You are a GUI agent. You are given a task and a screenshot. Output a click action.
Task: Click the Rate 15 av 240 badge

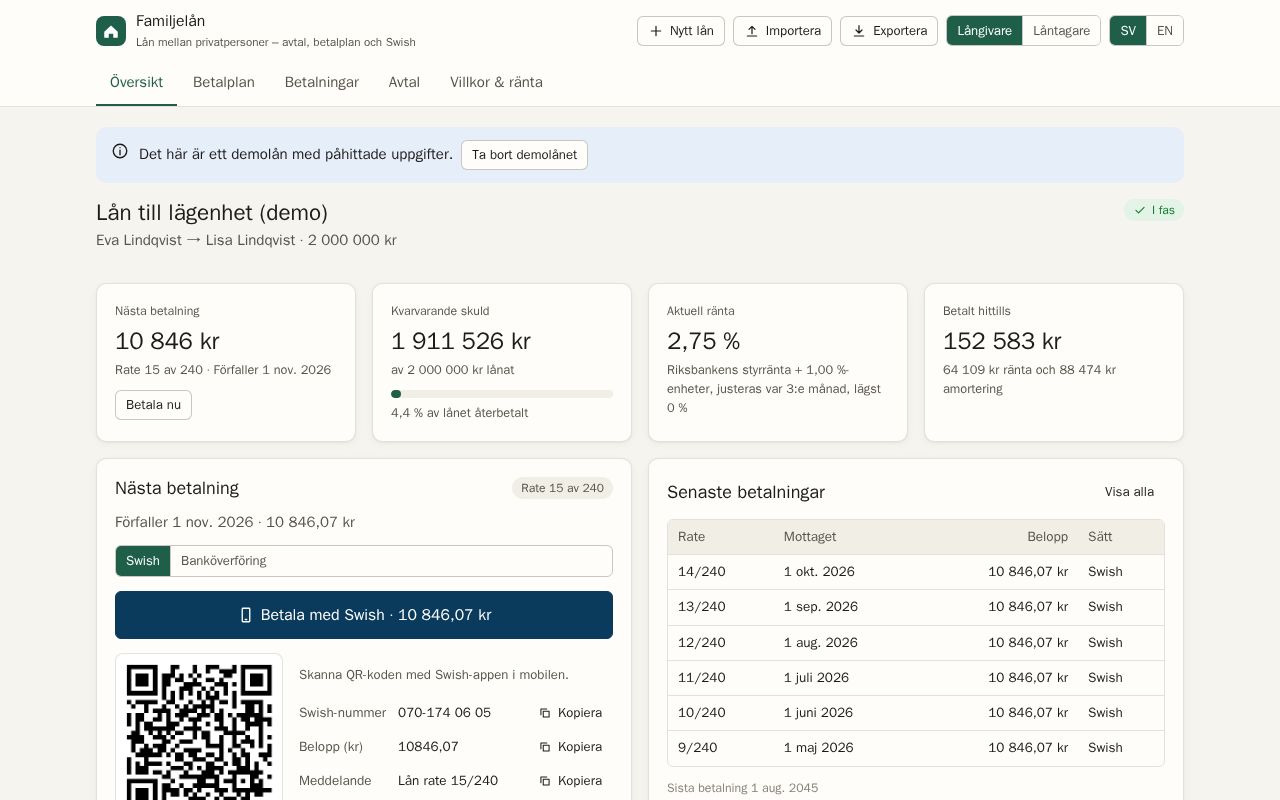(562, 488)
